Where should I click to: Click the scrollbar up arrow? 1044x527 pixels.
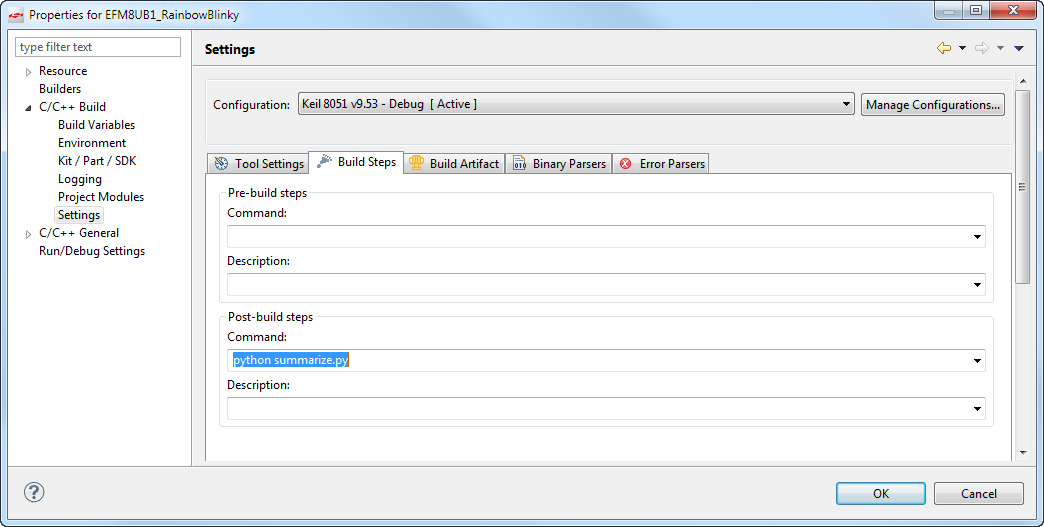(x=1023, y=81)
